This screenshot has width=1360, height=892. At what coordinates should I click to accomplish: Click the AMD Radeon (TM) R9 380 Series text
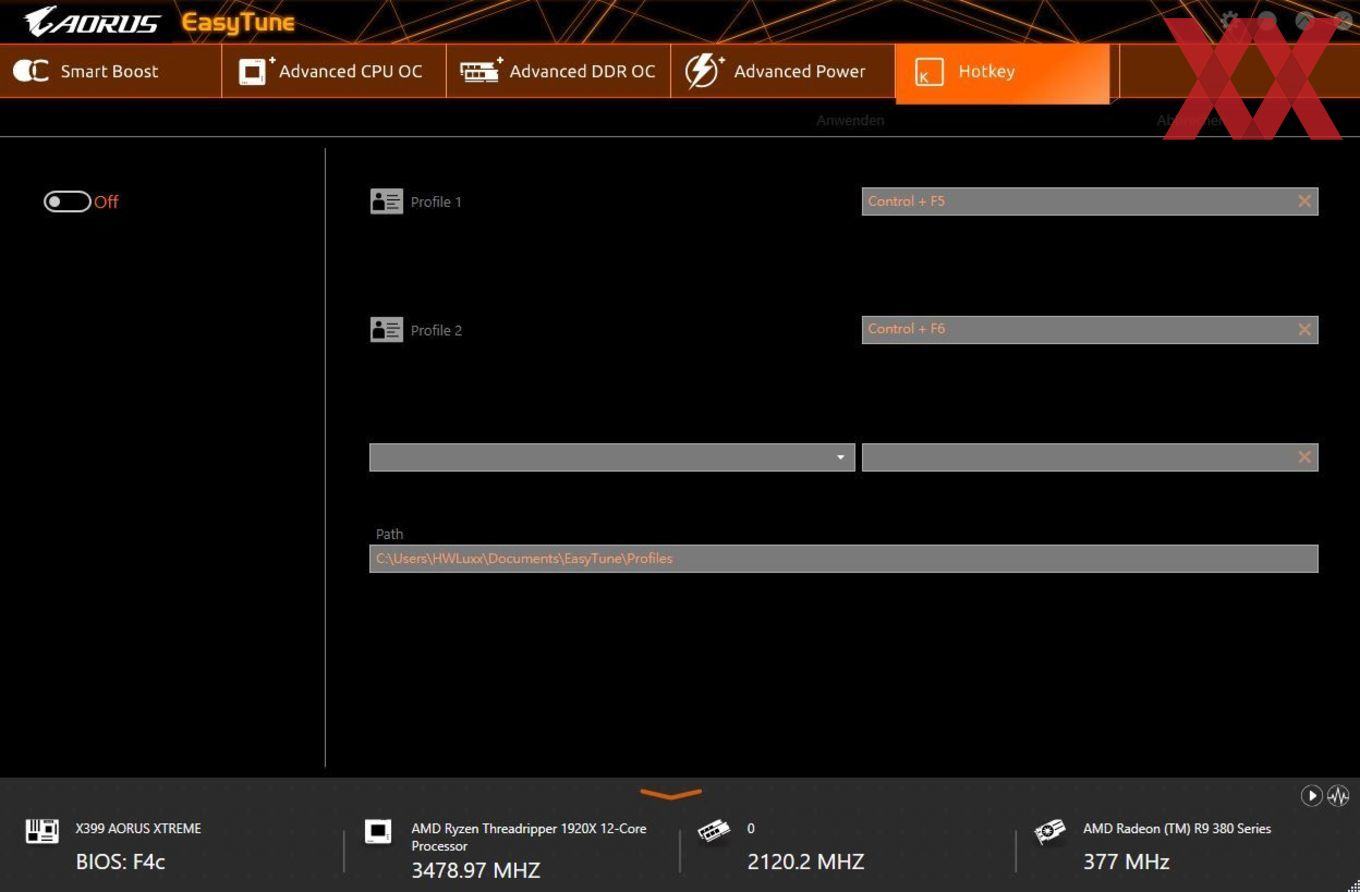point(1177,828)
